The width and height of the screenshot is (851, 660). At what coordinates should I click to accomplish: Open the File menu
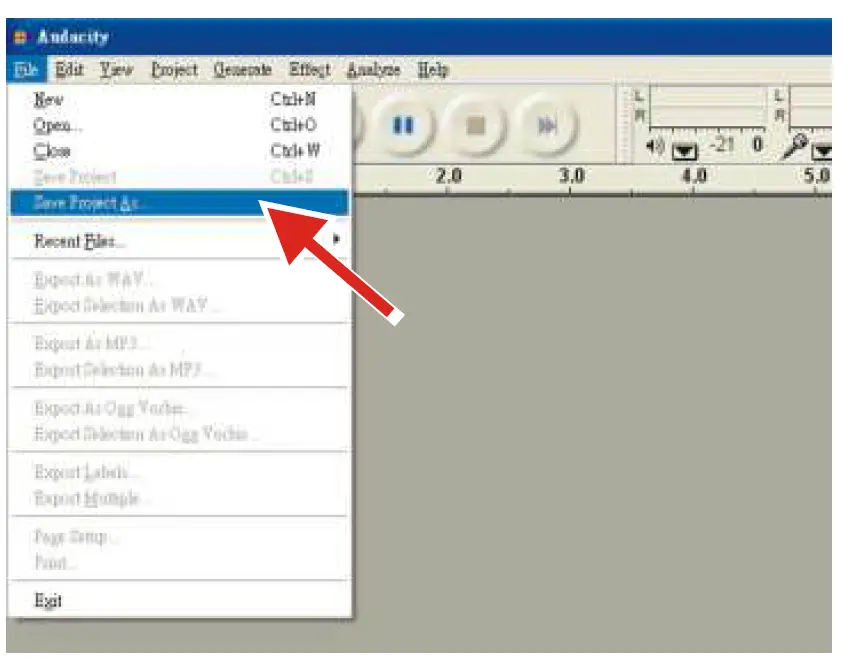click(x=26, y=69)
